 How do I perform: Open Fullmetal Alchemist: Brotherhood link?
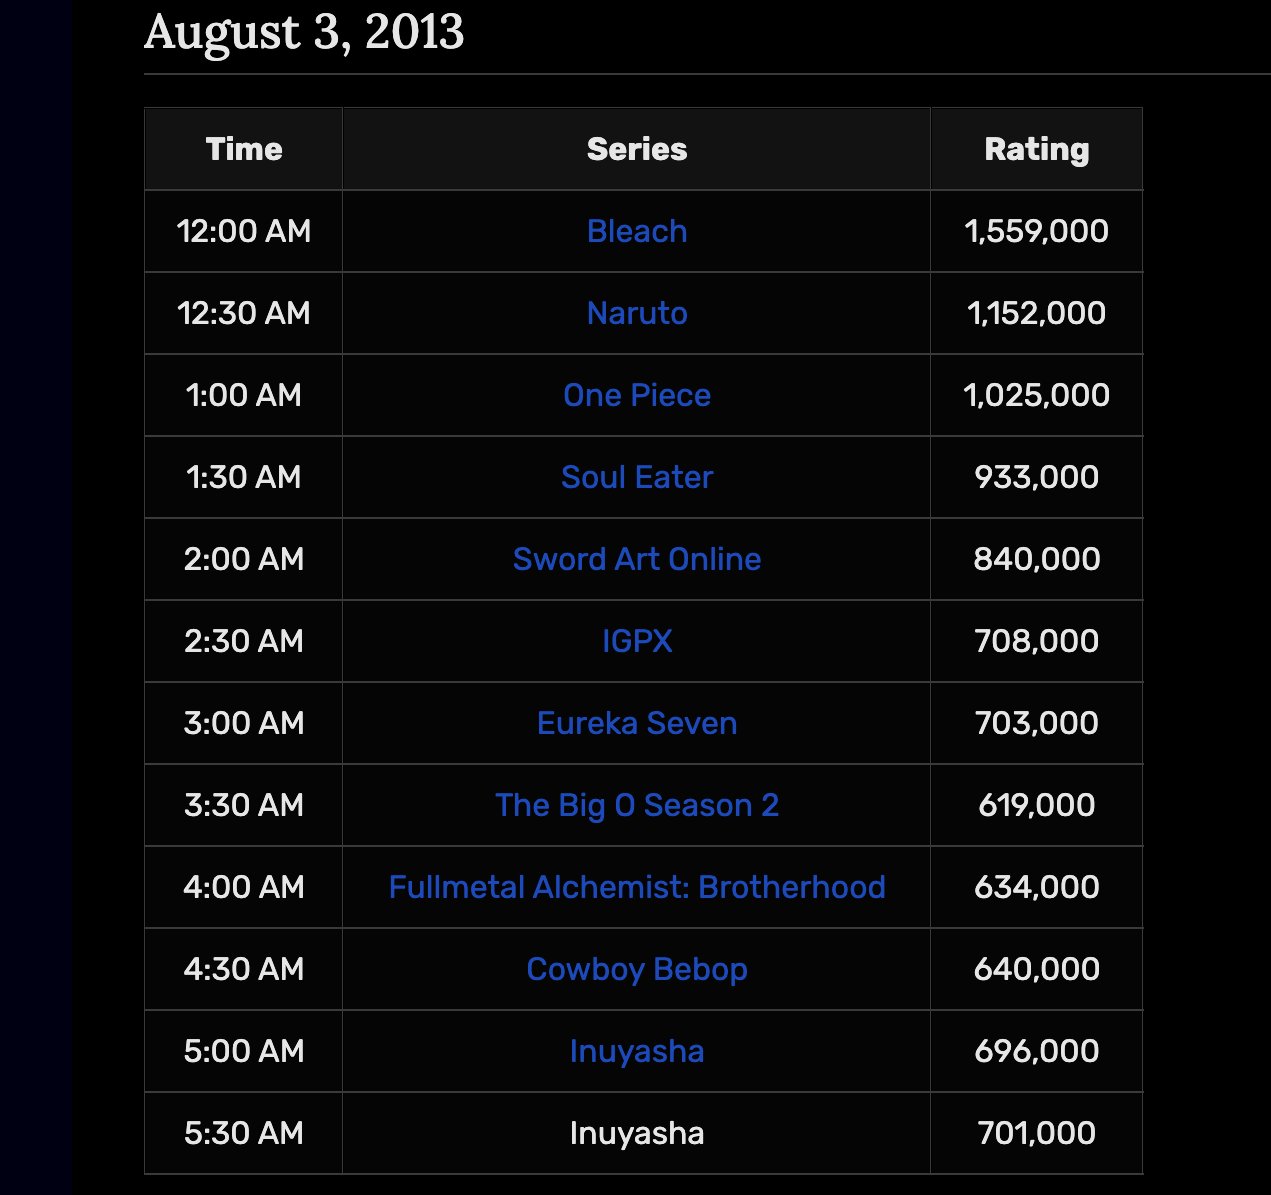[637, 887]
